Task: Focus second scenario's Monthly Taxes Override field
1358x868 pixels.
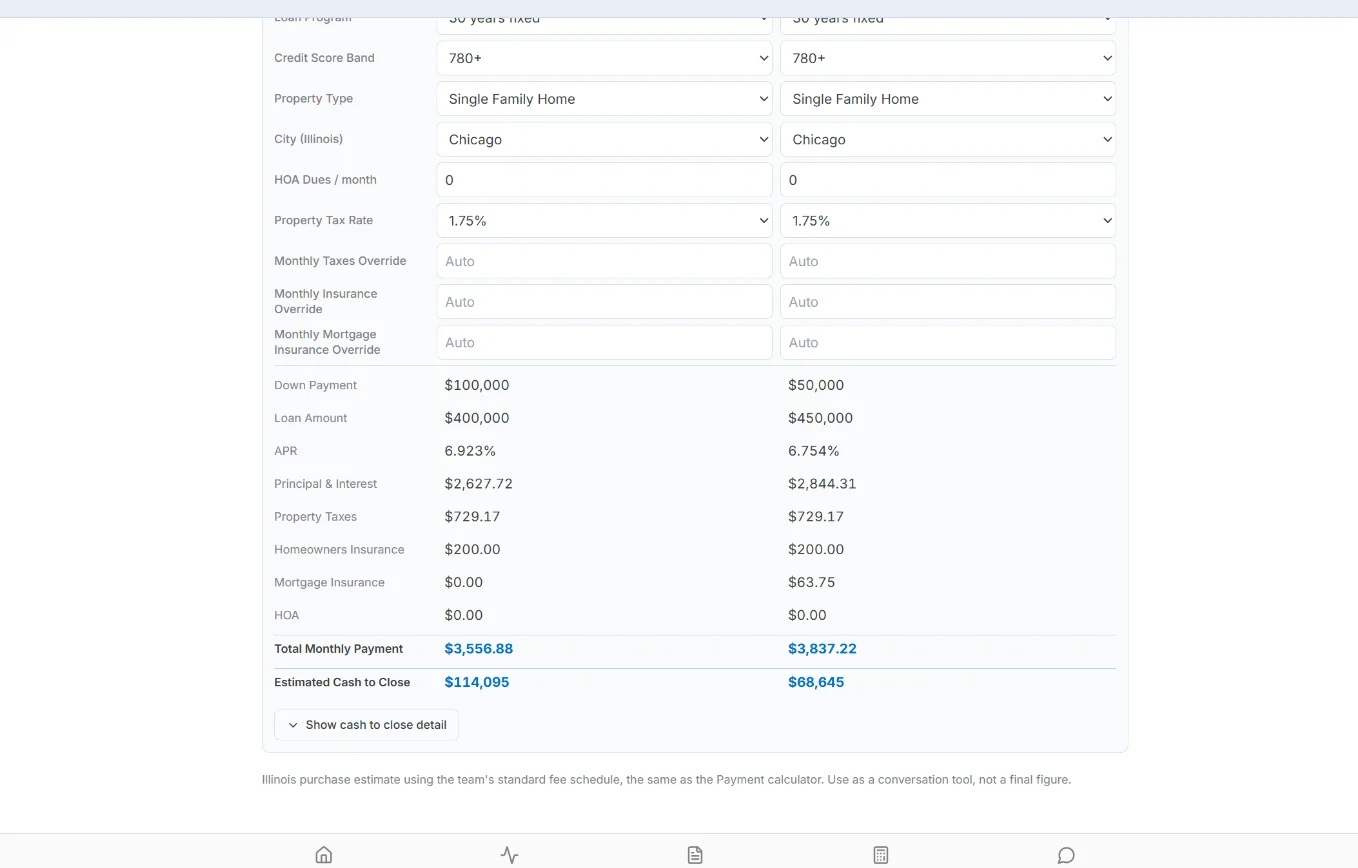Action: (x=948, y=261)
